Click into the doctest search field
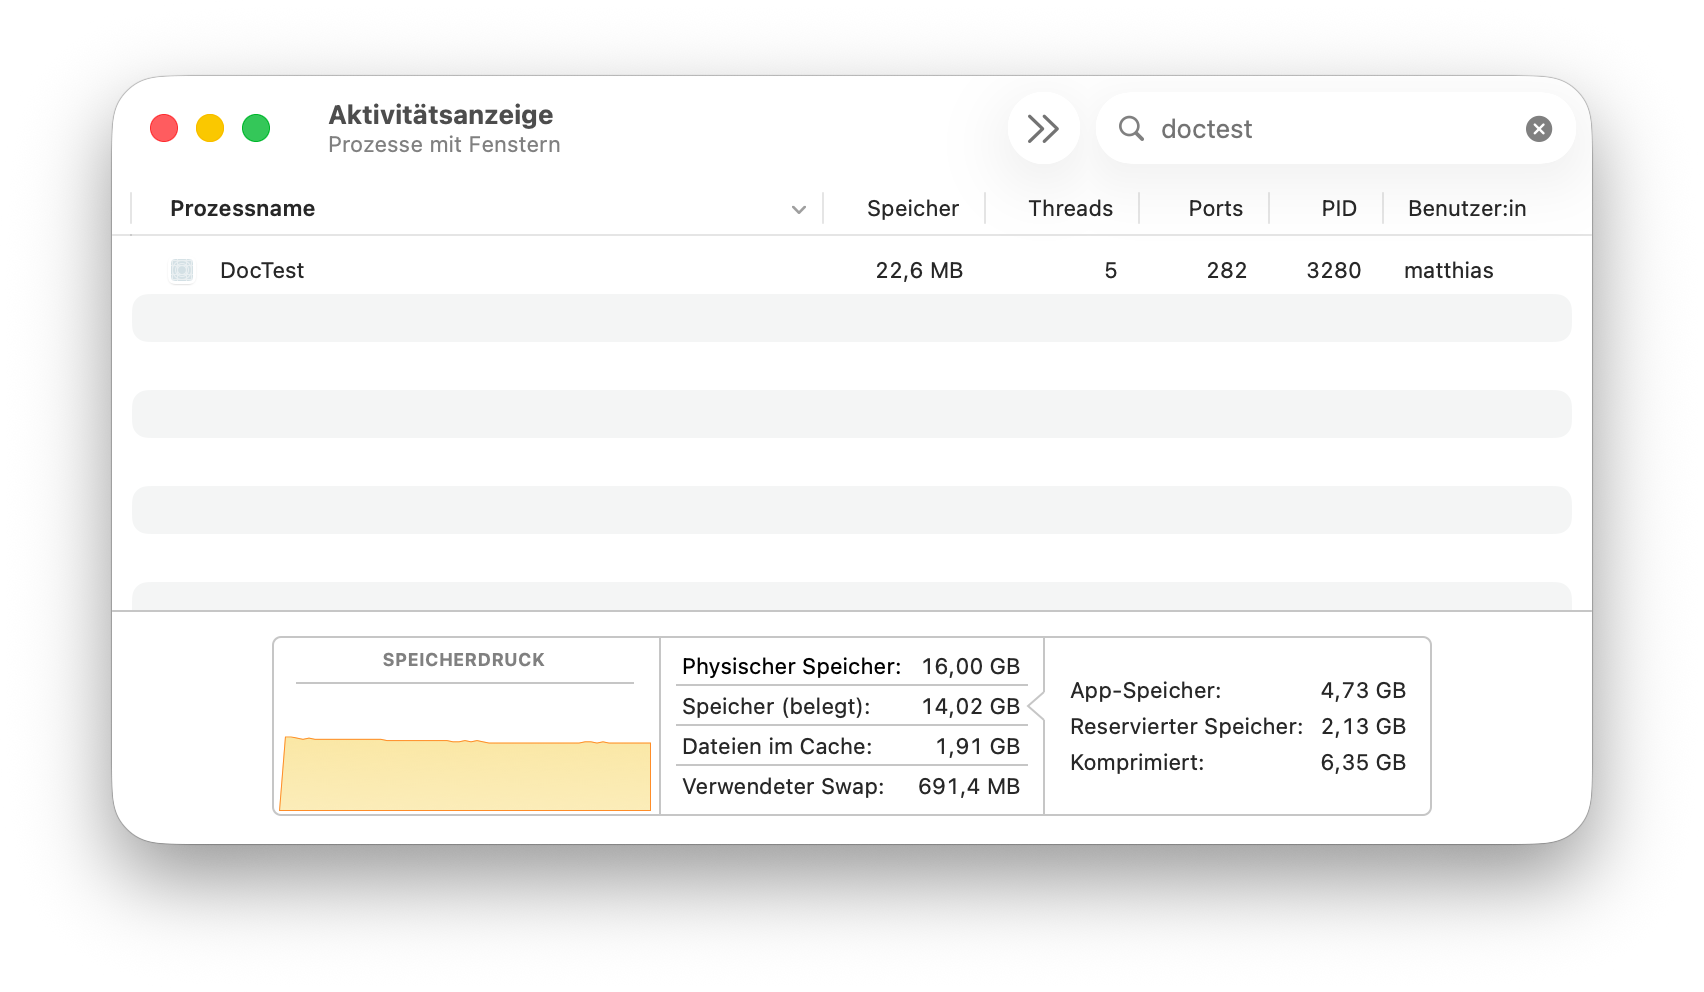 pyautogui.click(x=1330, y=129)
